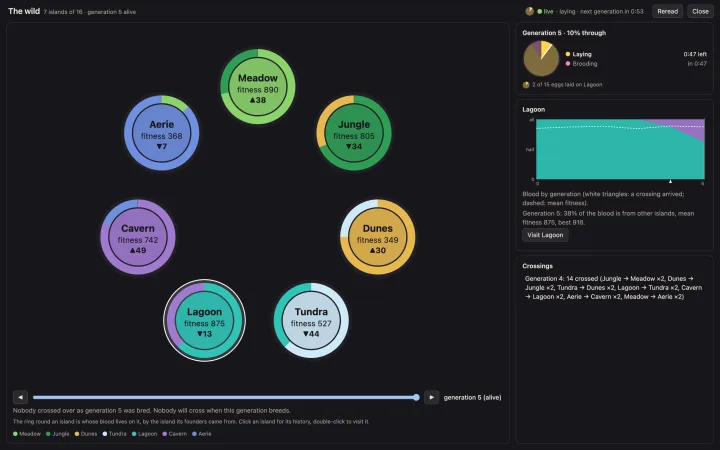720x450 pixels.
Task: Click 'laying · next generation in 0:53' status
Action: point(601,11)
